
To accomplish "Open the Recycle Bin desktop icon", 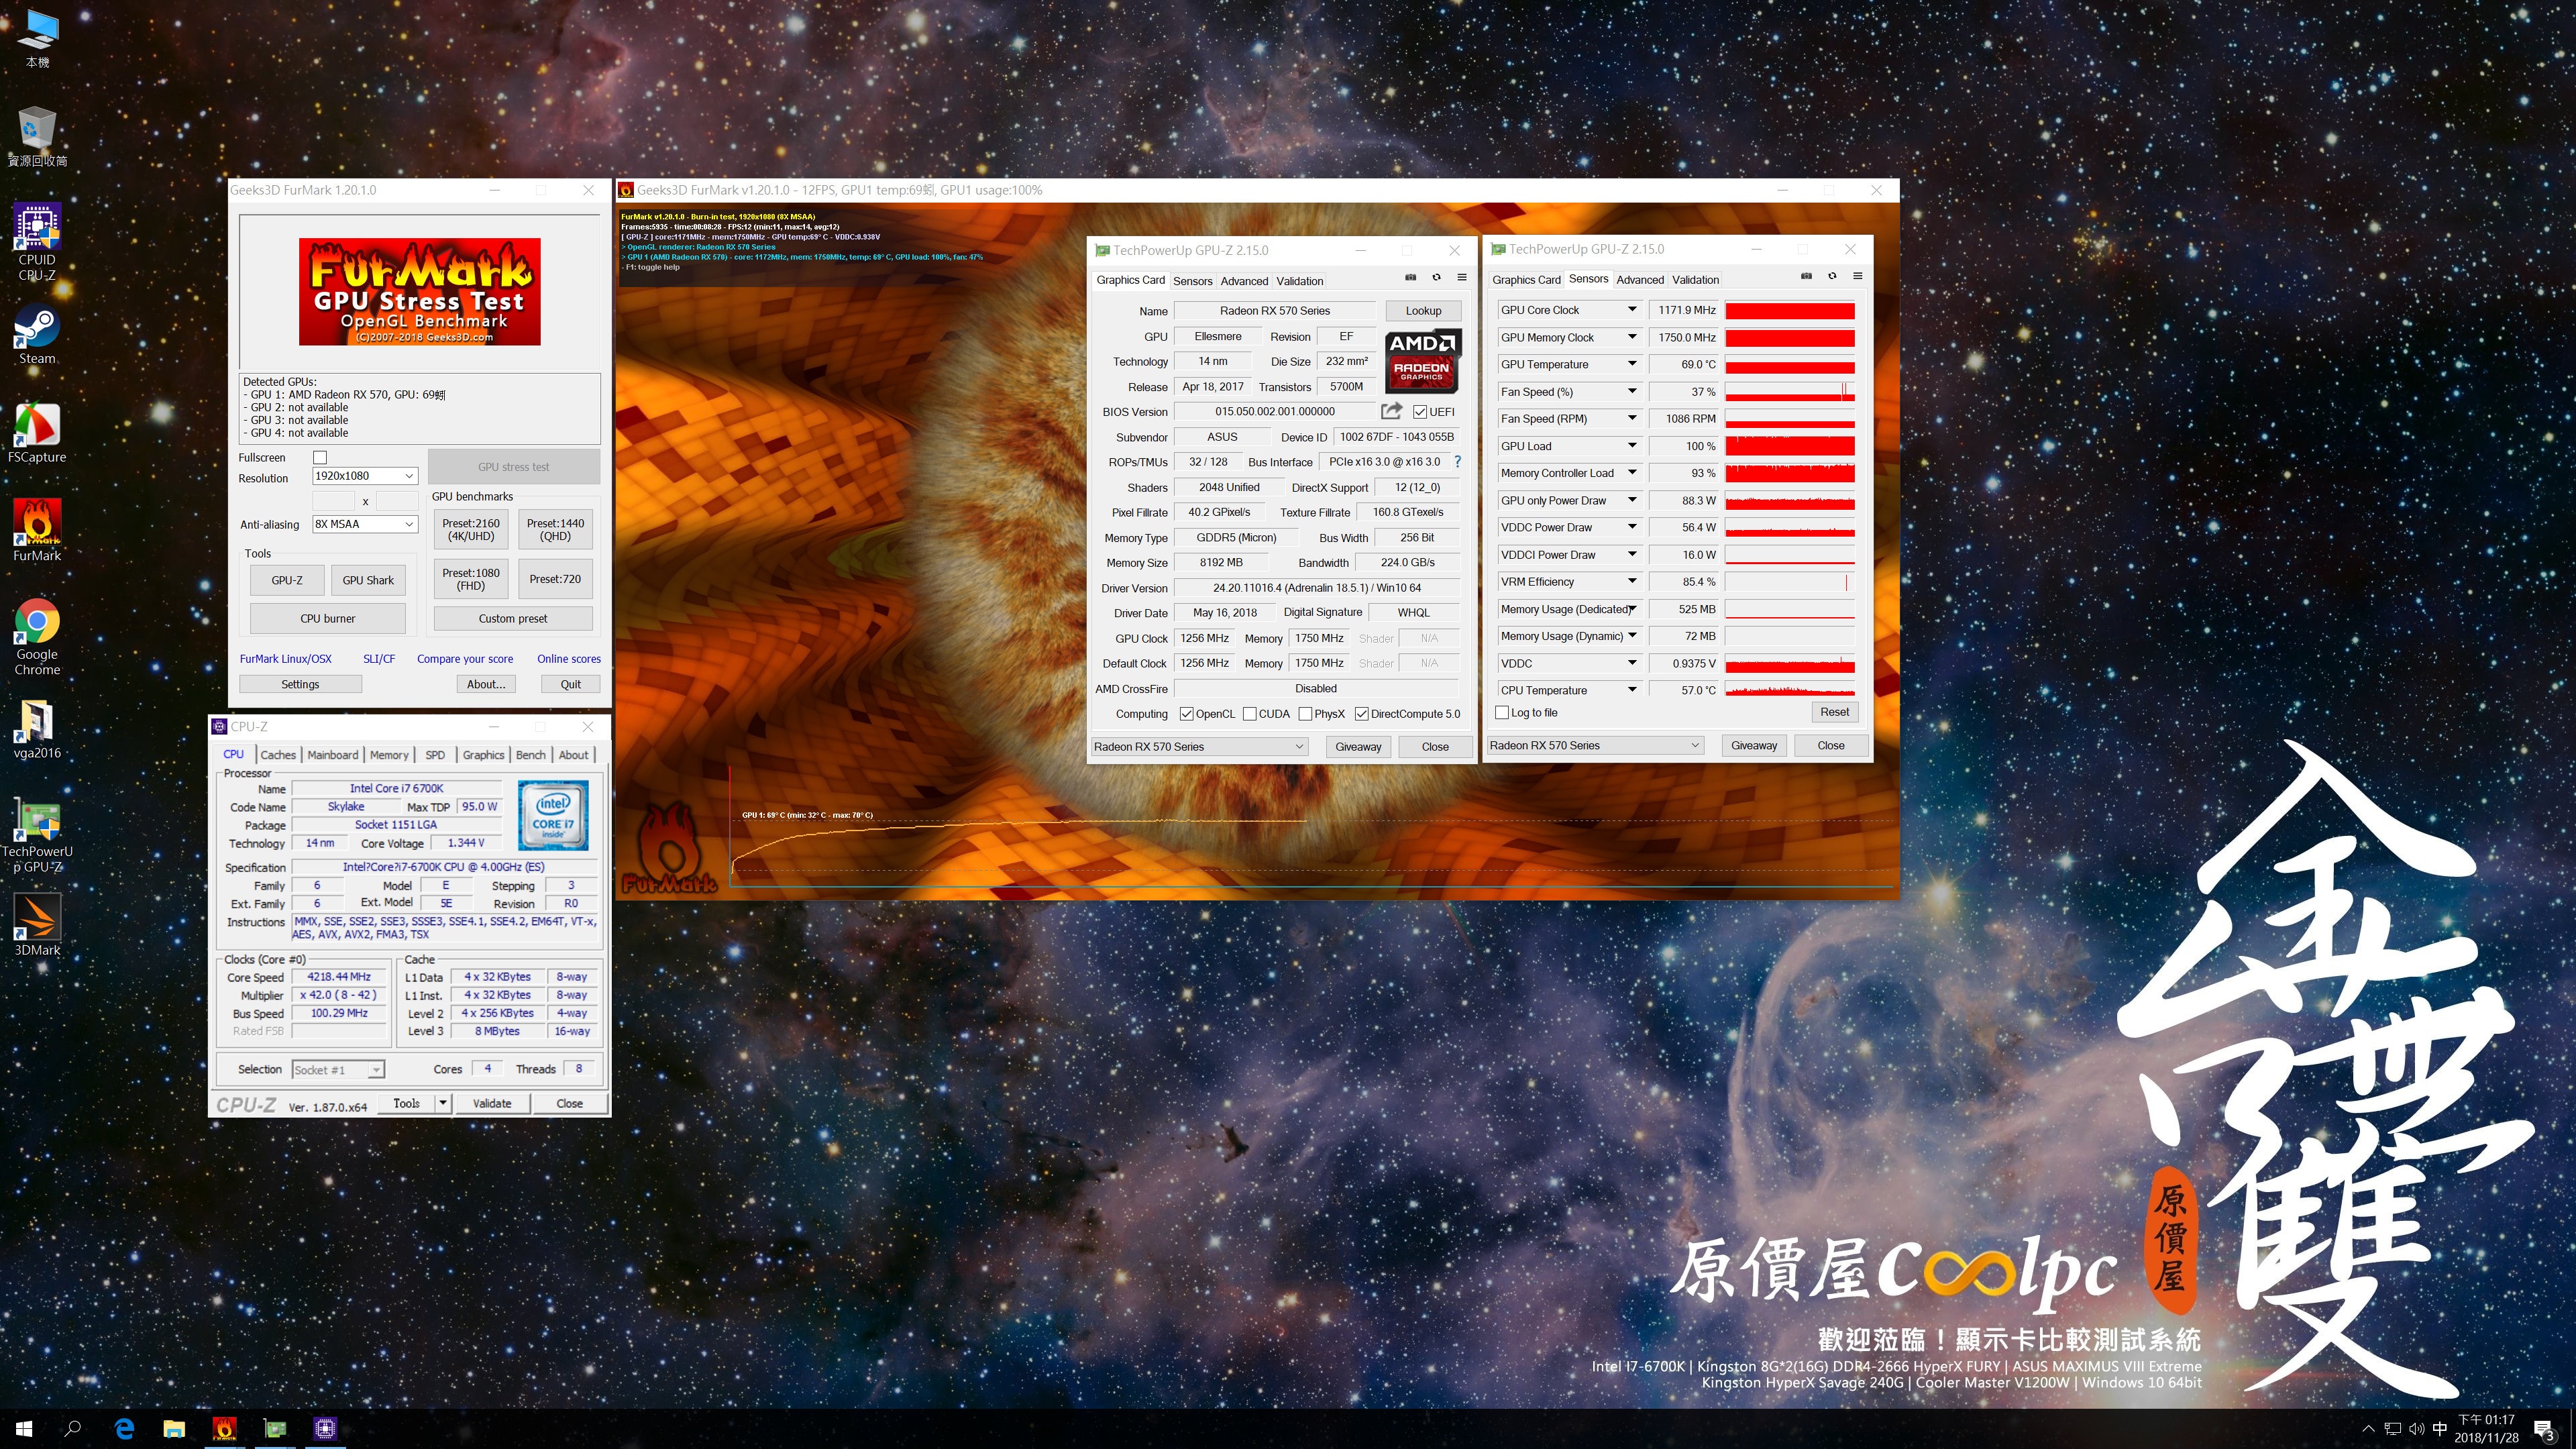I will [37, 137].
